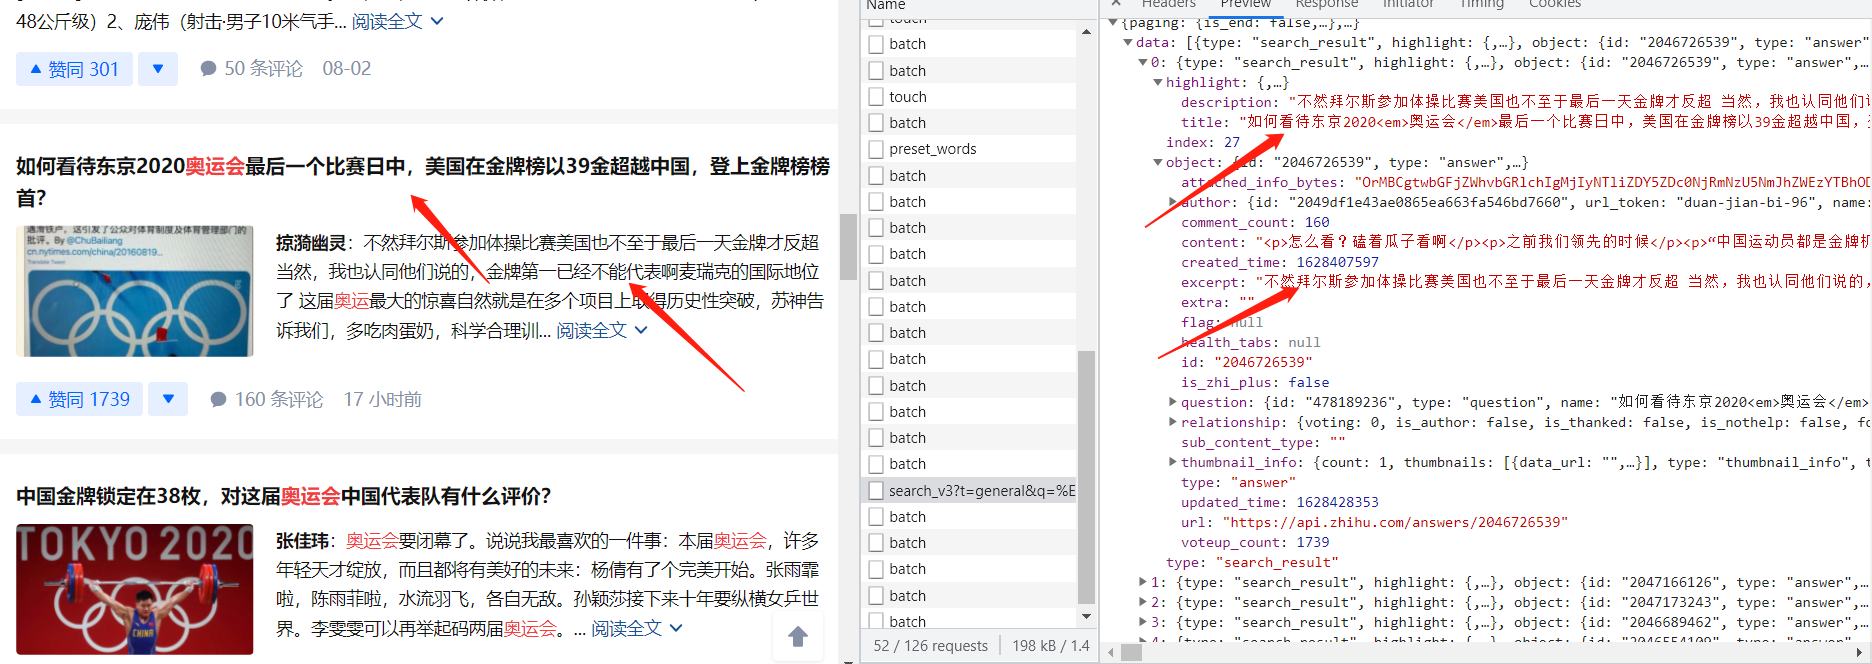
Task: Expand item 2 of the data array
Action: tap(1143, 602)
